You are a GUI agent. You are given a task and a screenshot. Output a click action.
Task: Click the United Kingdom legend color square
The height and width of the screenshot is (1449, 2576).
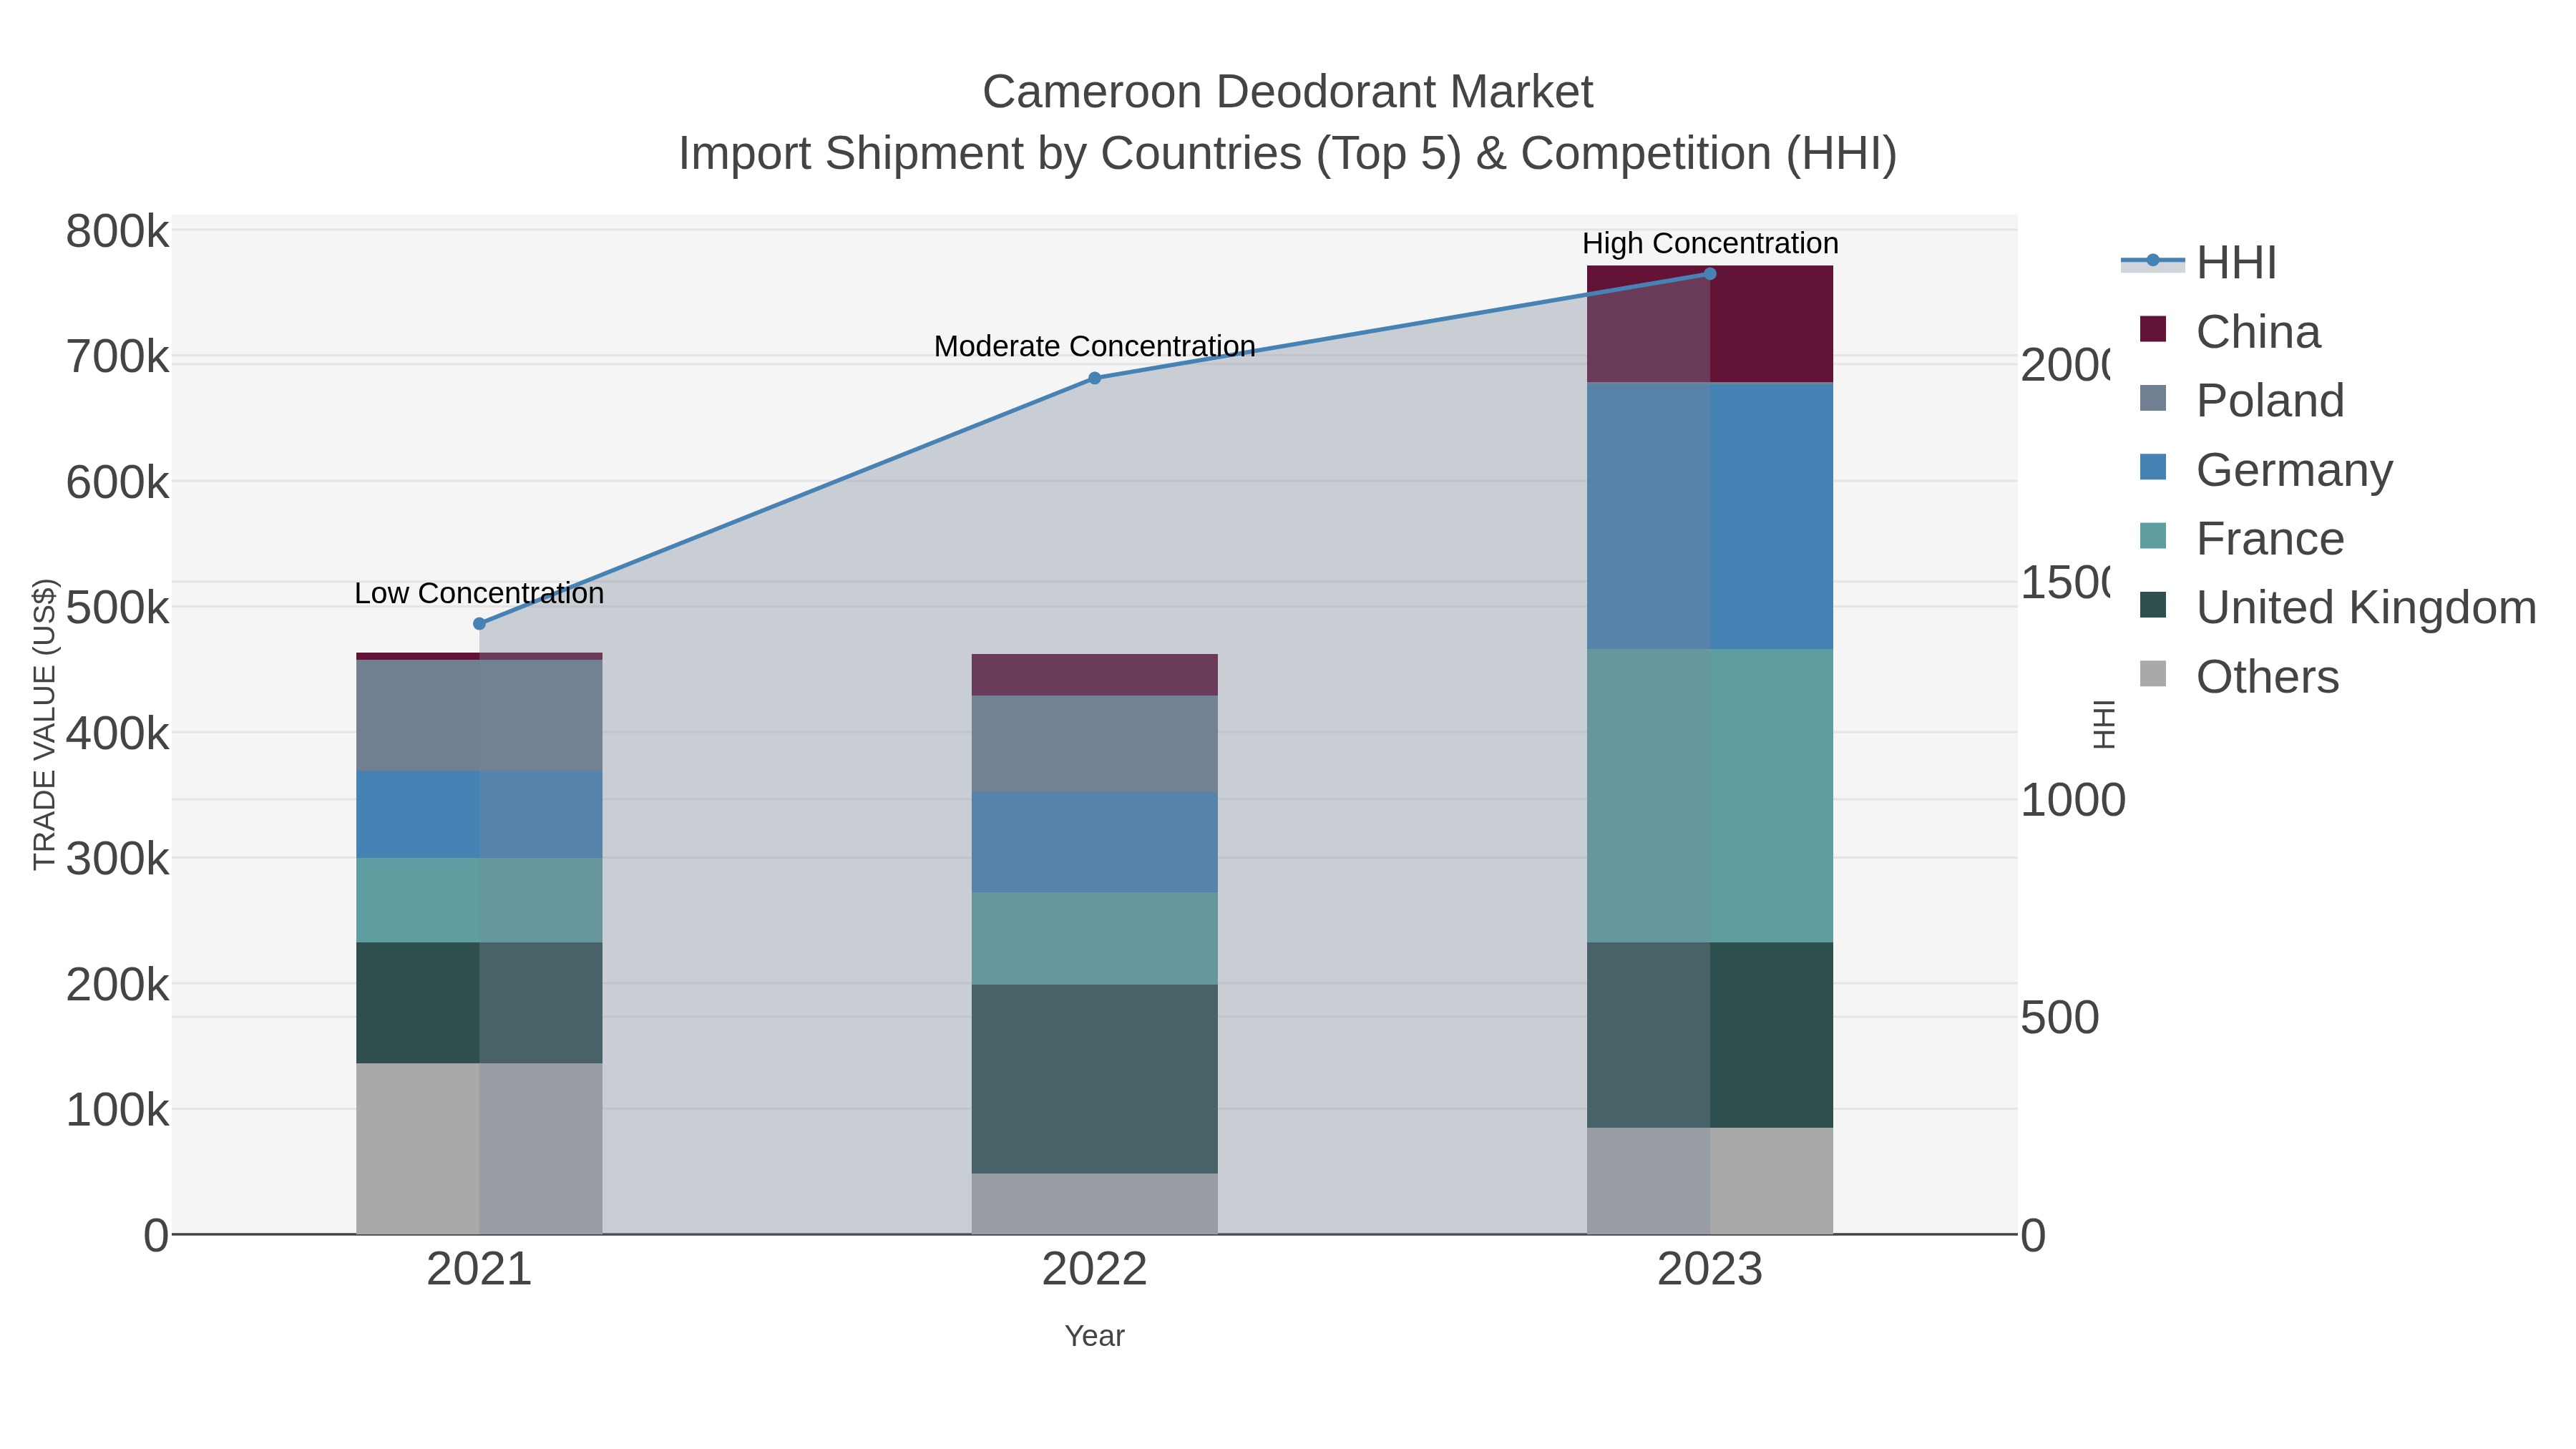(2153, 605)
